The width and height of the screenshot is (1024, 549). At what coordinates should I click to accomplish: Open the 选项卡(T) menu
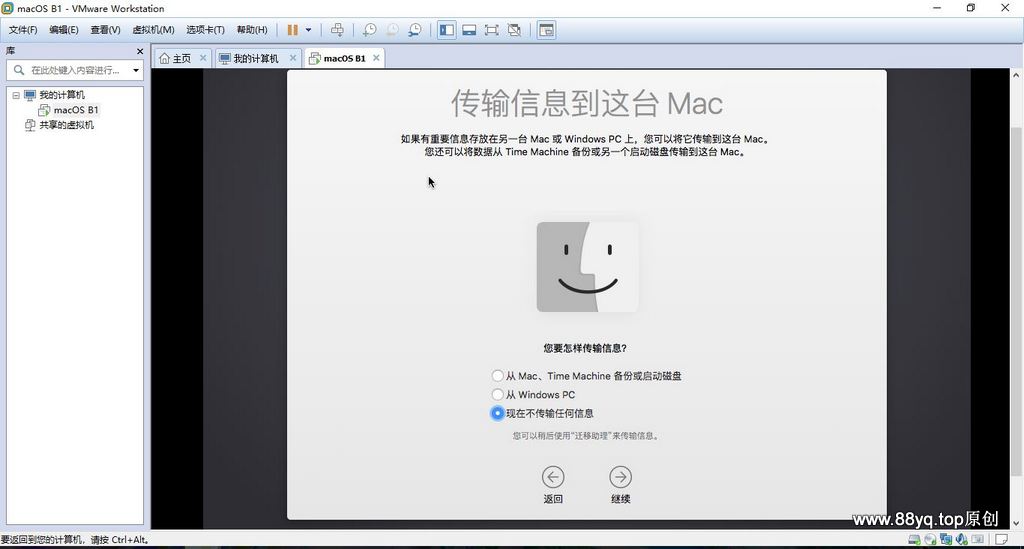click(x=205, y=30)
